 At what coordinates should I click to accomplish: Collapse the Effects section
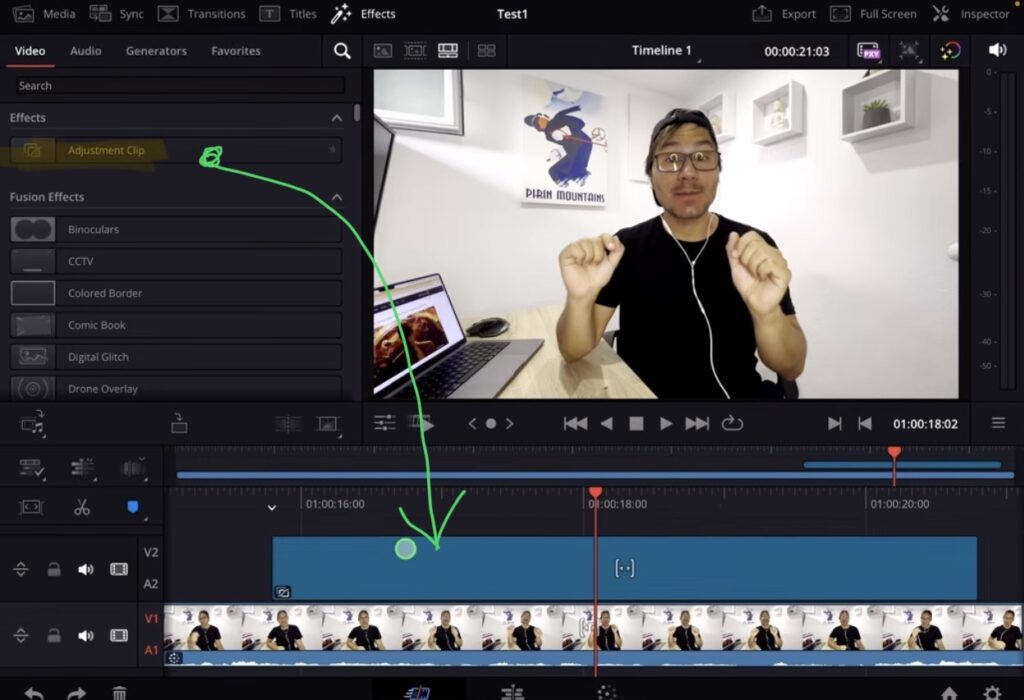[x=337, y=117]
